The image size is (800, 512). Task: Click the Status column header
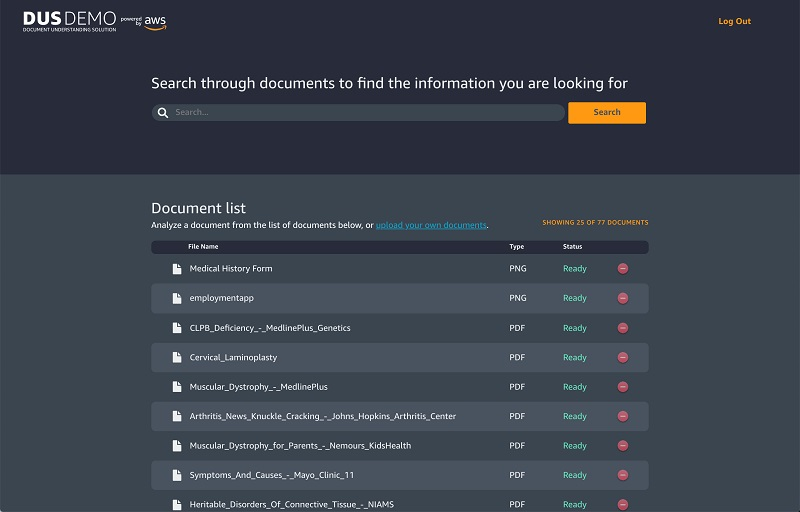(x=572, y=247)
